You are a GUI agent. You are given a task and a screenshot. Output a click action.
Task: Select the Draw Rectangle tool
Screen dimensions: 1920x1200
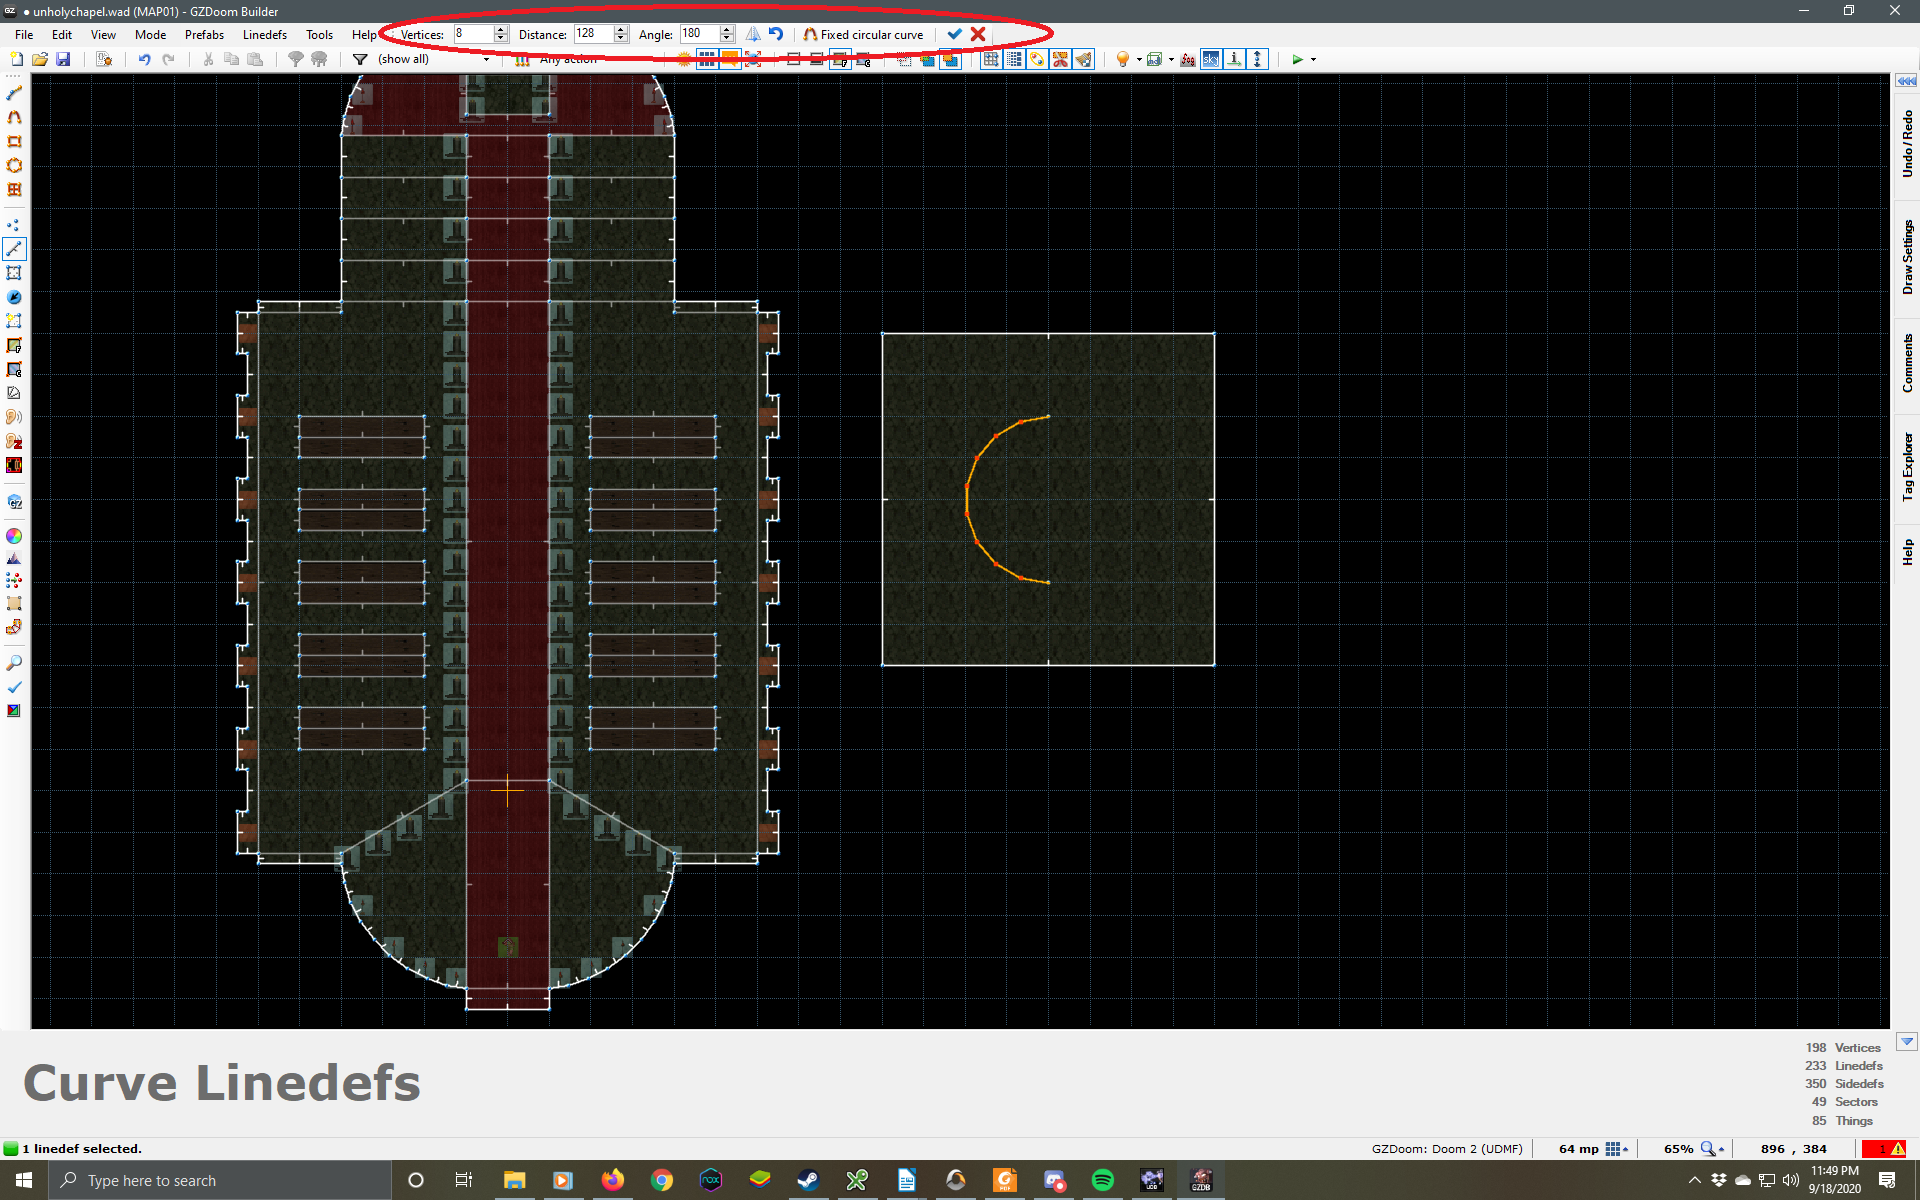coord(14,141)
